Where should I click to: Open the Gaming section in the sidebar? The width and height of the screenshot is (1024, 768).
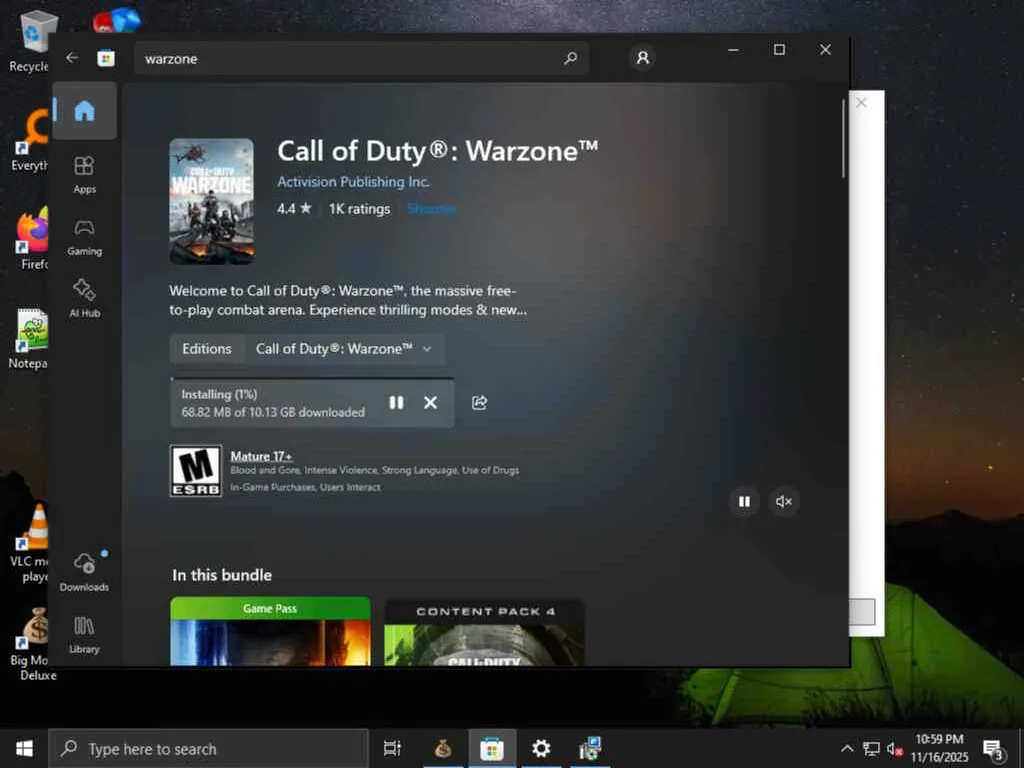[84, 237]
